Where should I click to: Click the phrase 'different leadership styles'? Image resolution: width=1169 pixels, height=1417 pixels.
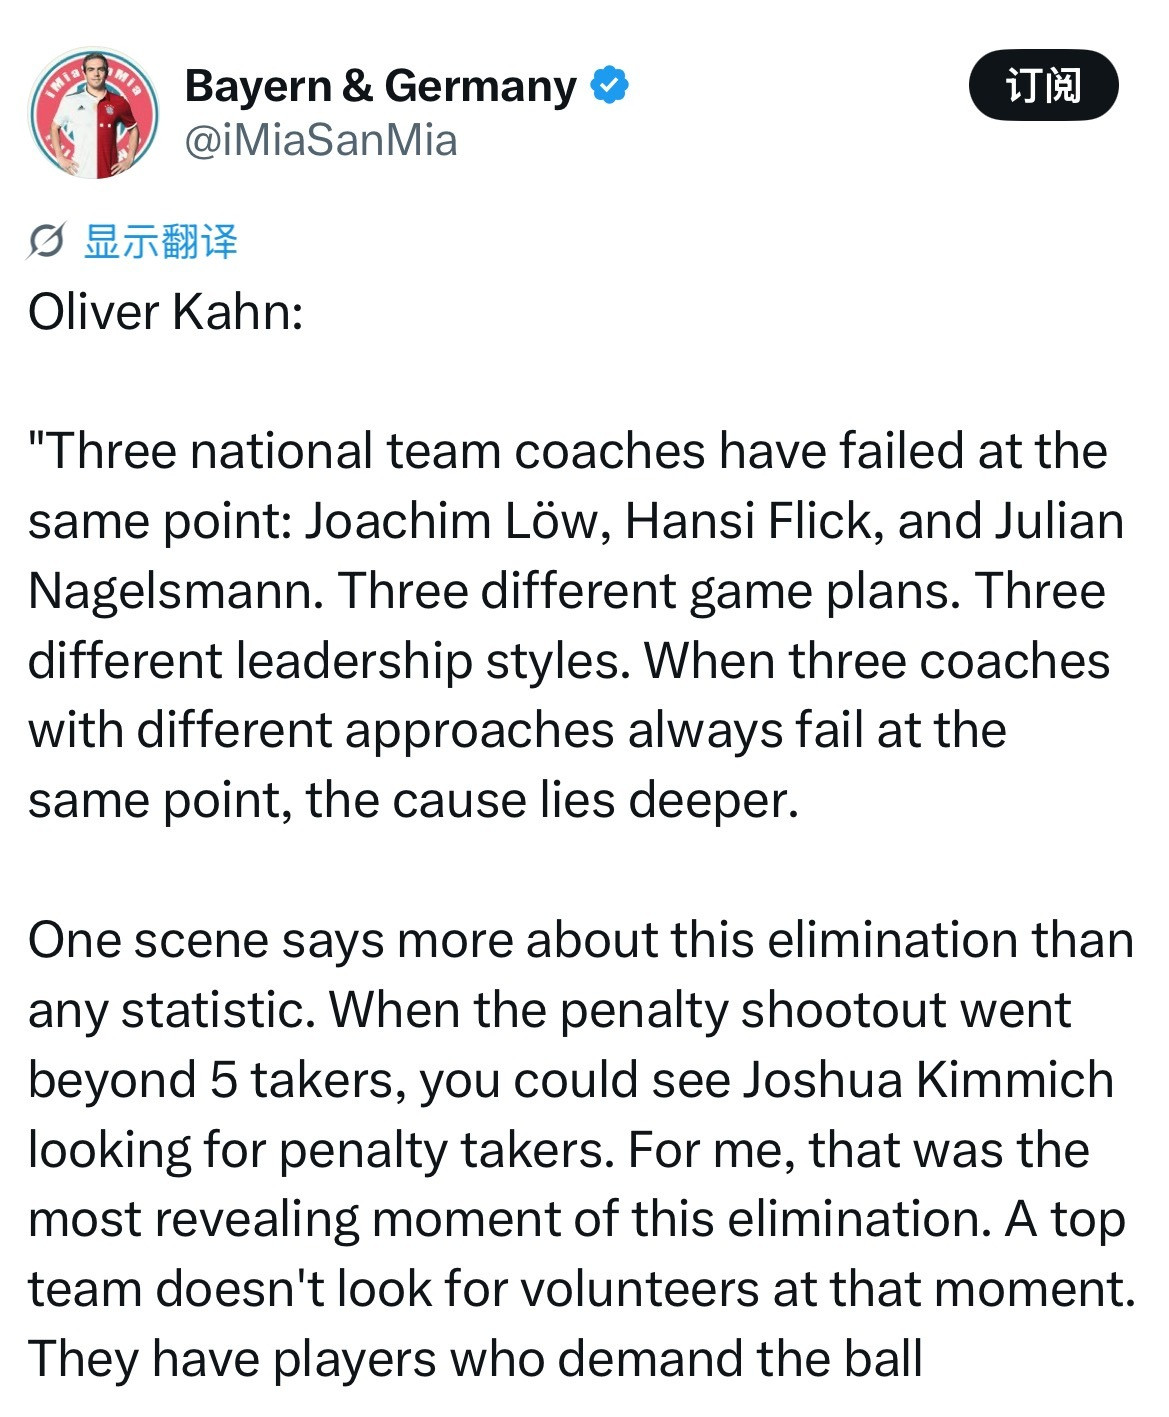pyautogui.click(x=329, y=661)
